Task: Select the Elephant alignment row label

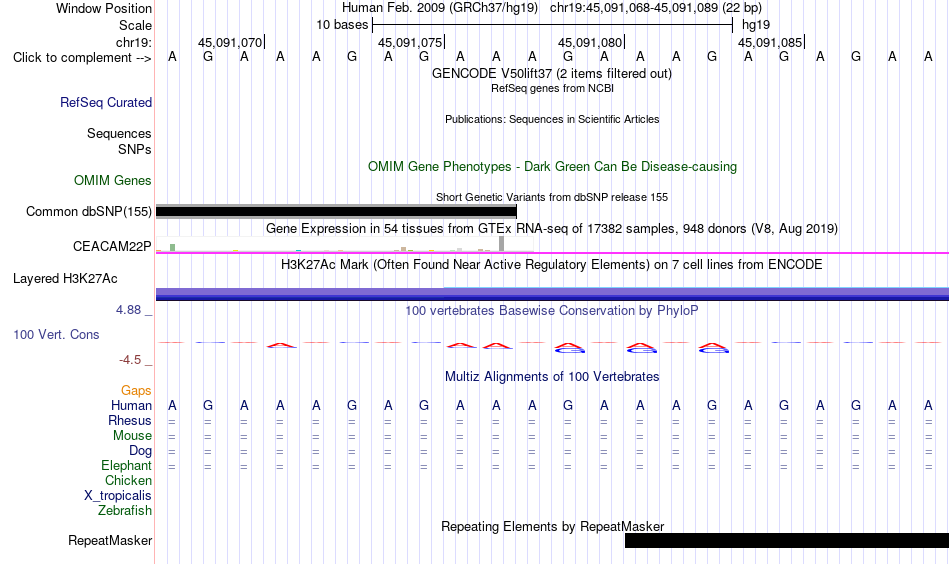Action: (127, 466)
